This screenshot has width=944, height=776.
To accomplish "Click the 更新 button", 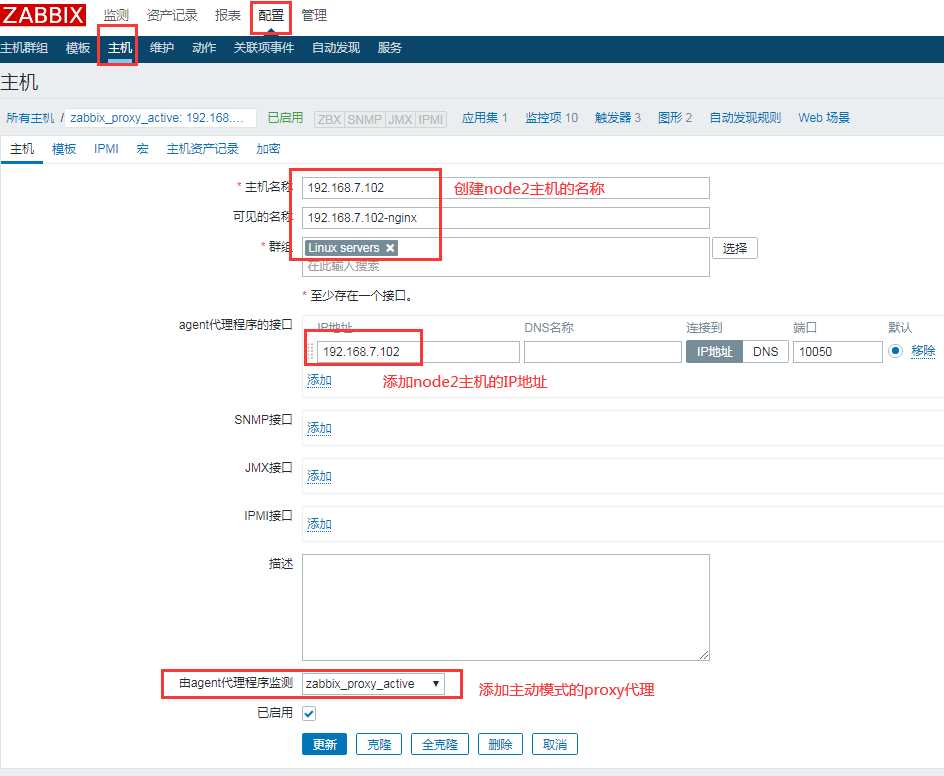I will tap(324, 744).
